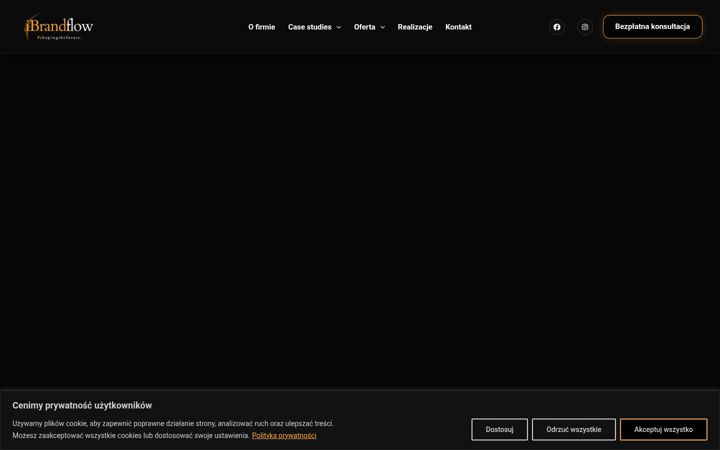
Task: Go to the Realizacje page
Action: 415,27
